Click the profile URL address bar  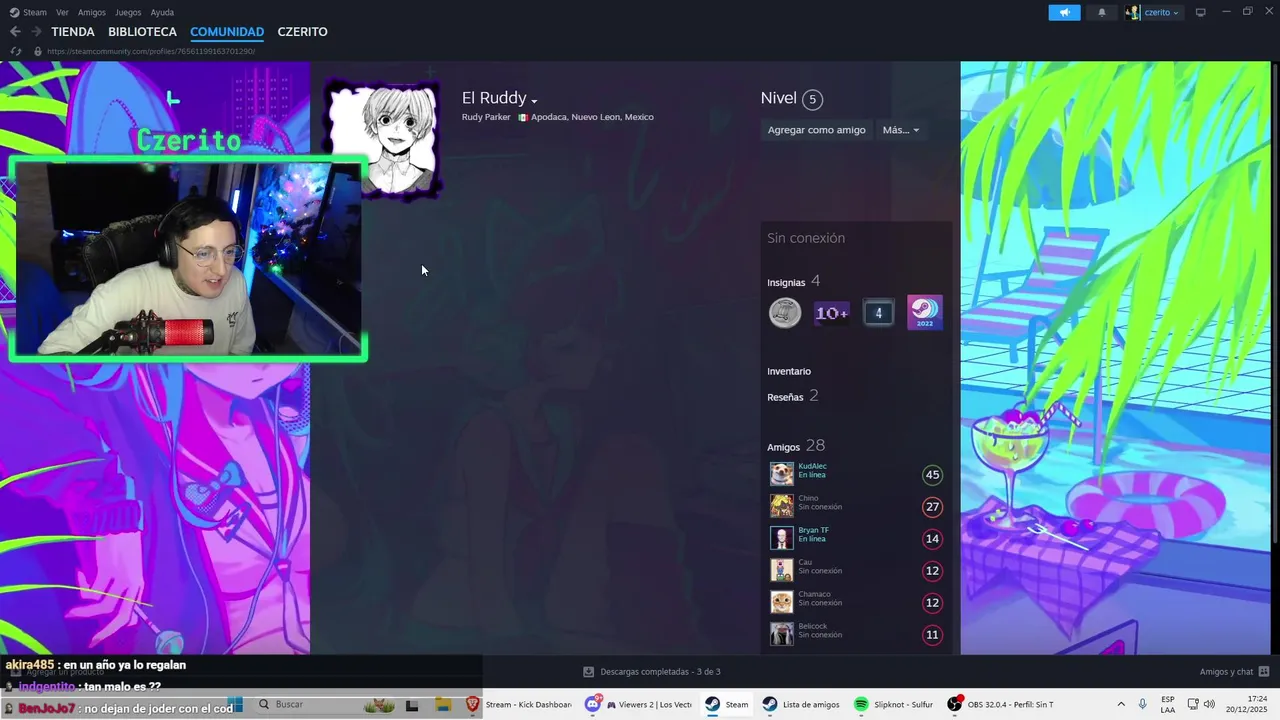pyautogui.click(x=151, y=51)
